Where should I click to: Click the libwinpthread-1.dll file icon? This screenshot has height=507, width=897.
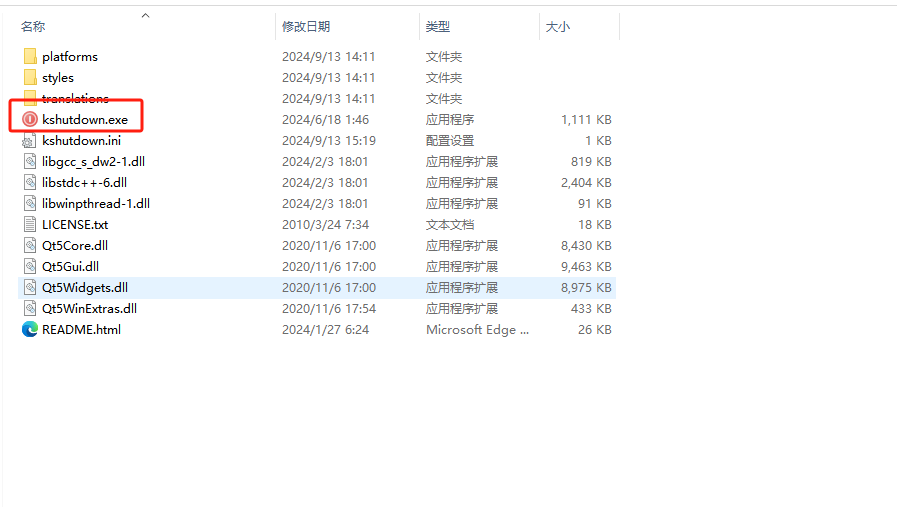(30, 204)
